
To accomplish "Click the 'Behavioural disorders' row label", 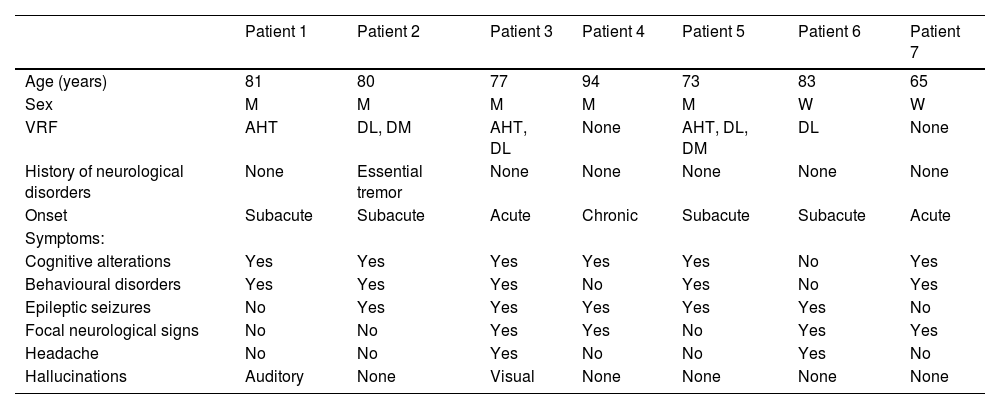I will tap(102, 285).
